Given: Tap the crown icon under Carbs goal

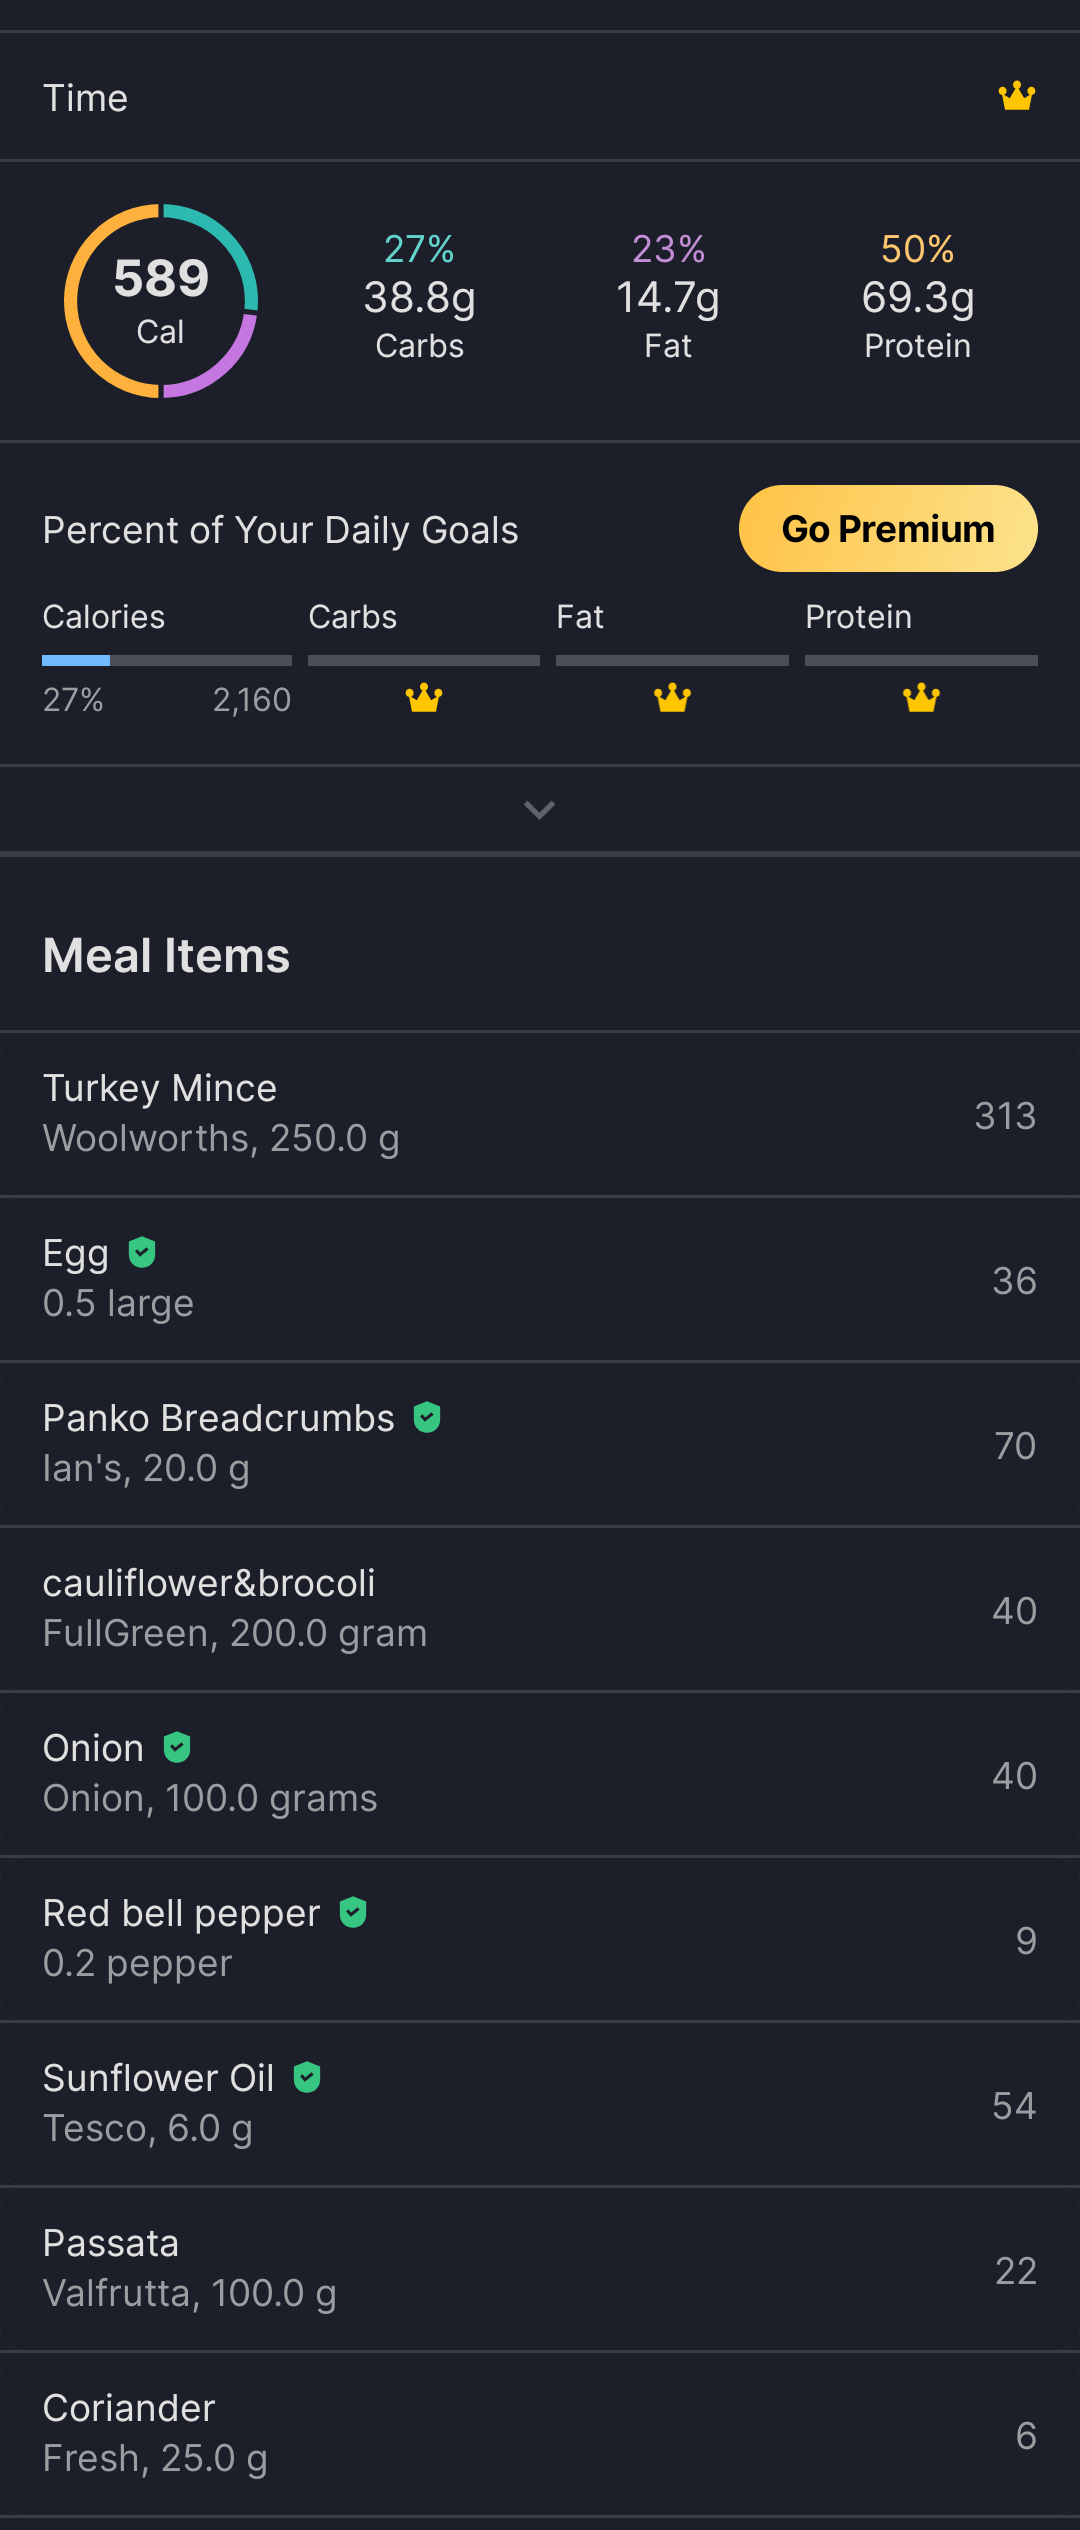Looking at the screenshot, I should point(424,697).
